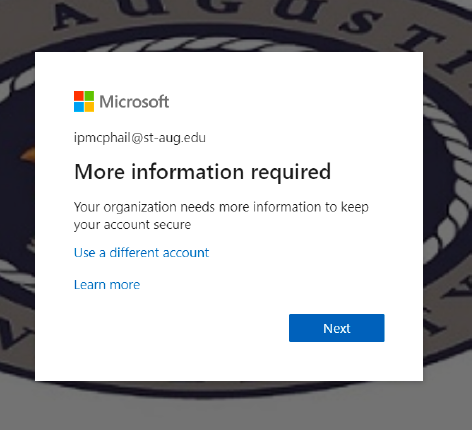Image resolution: width=472 pixels, height=431 pixels.
Task: Click the yellow square in Microsoft logo
Action: point(89,107)
